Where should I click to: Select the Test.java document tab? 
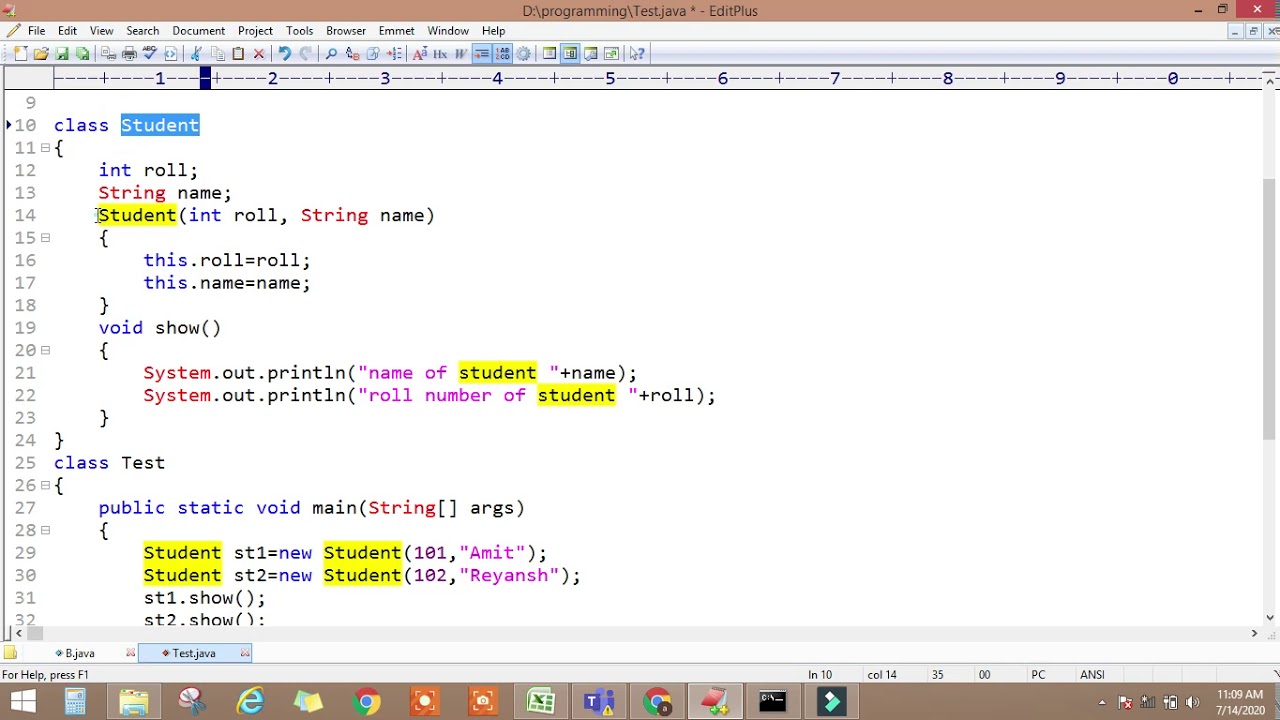pyautogui.click(x=193, y=653)
